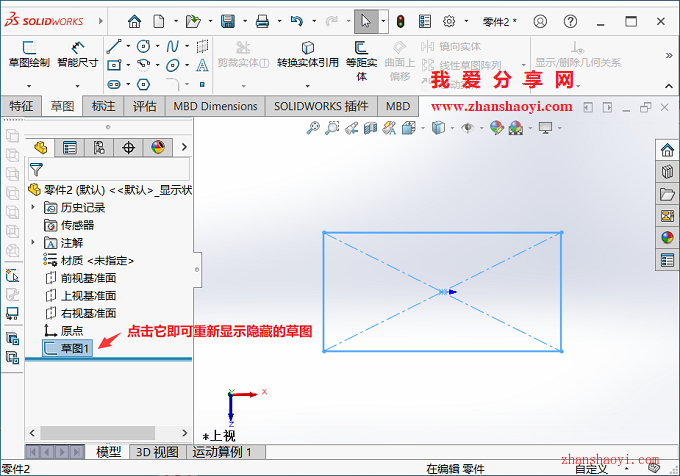Open the Circle tool dropdown arrow
680x476 pixels.
(158, 46)
